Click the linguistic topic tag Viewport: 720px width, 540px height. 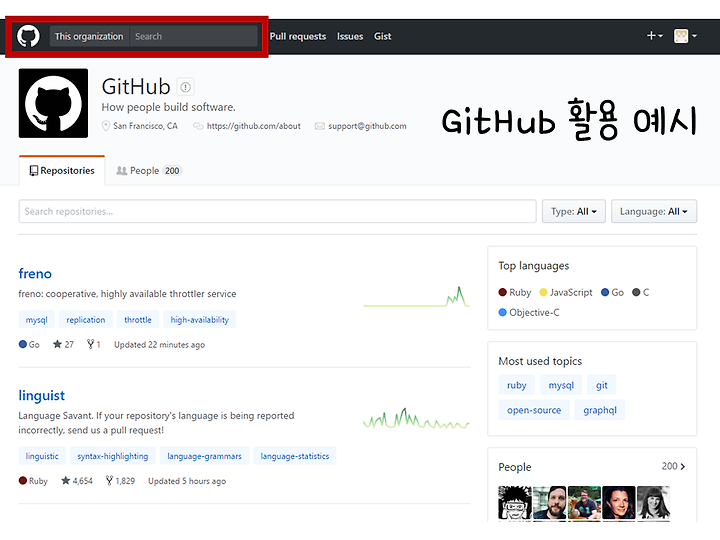(42, 456)
